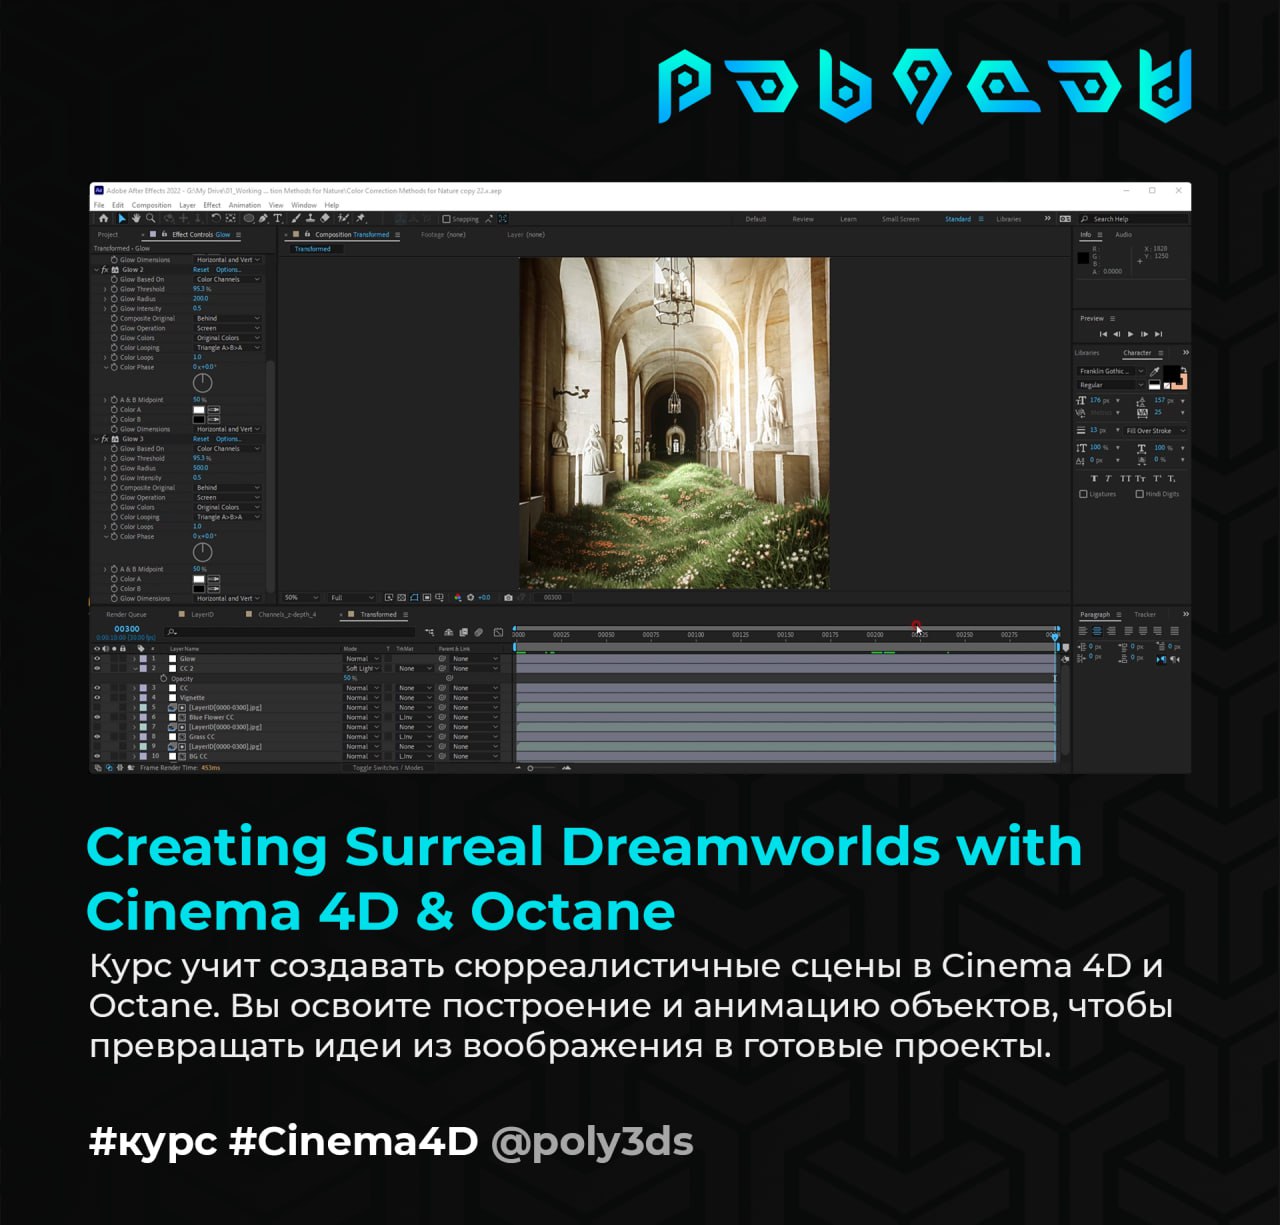Select the Hand tool
Screen dimensions: 1280x1225
136,218
